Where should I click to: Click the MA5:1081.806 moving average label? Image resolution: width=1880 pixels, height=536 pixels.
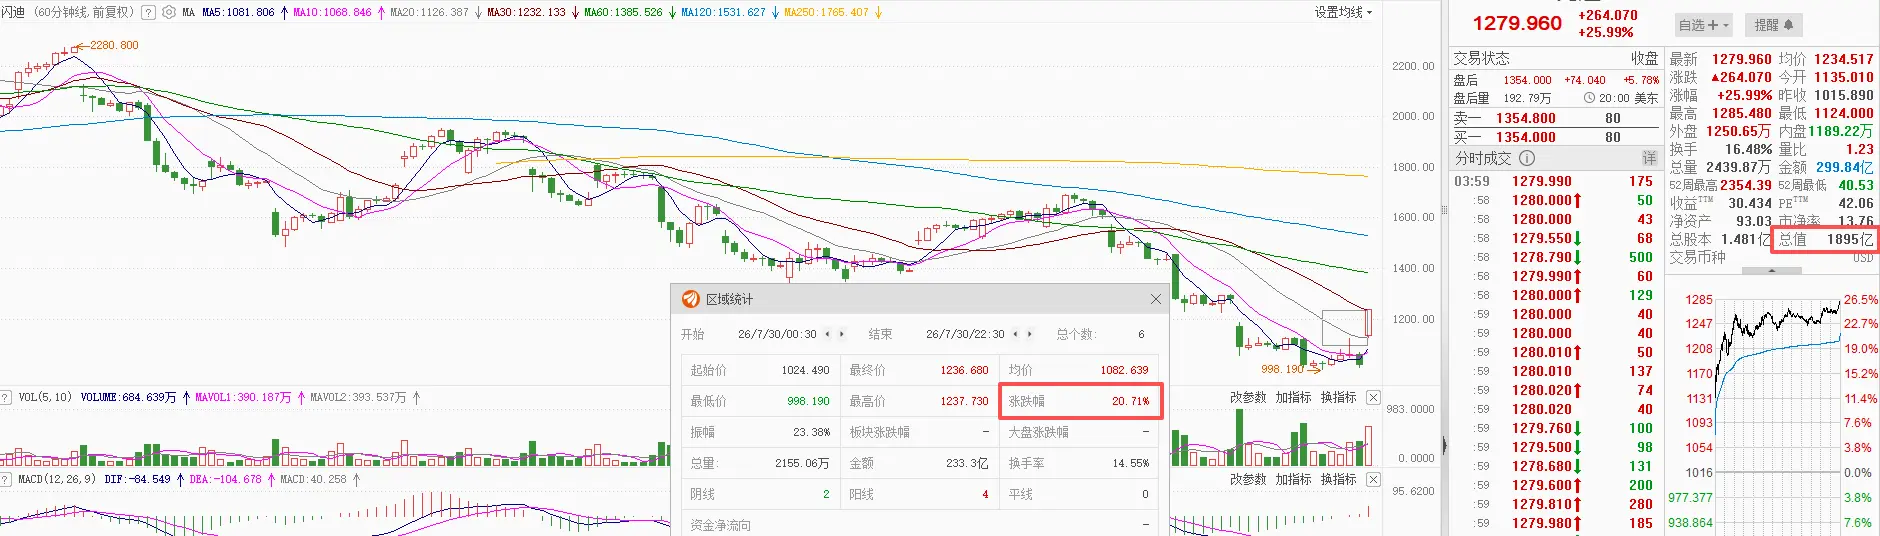click(x=238, y=13)
